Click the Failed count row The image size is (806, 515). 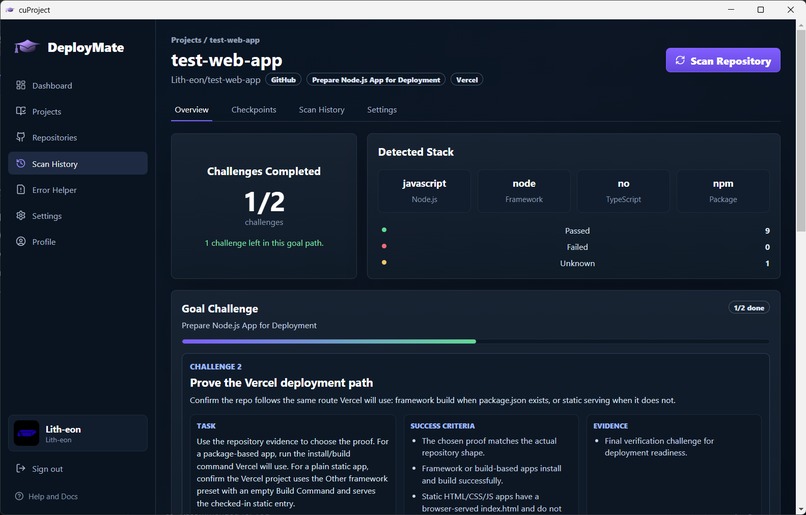(x=574, y=247)
